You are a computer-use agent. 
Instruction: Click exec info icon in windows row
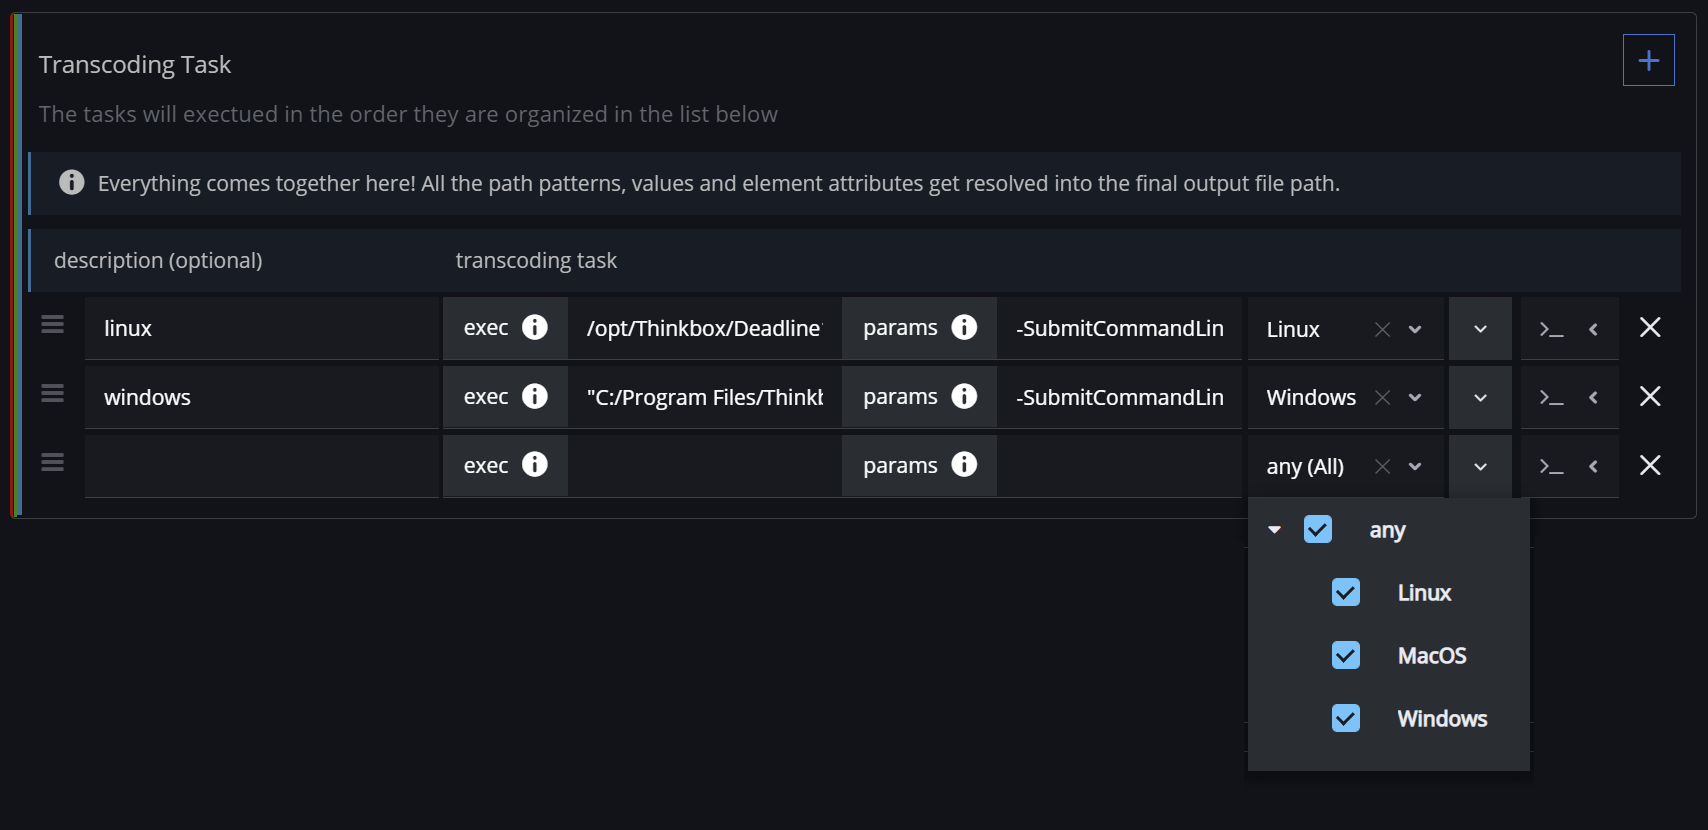[535, 397]
